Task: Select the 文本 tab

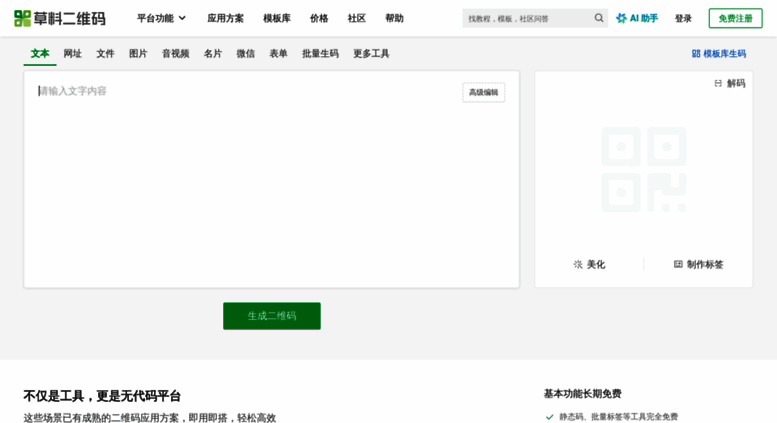Action: (x=40, y=53)
